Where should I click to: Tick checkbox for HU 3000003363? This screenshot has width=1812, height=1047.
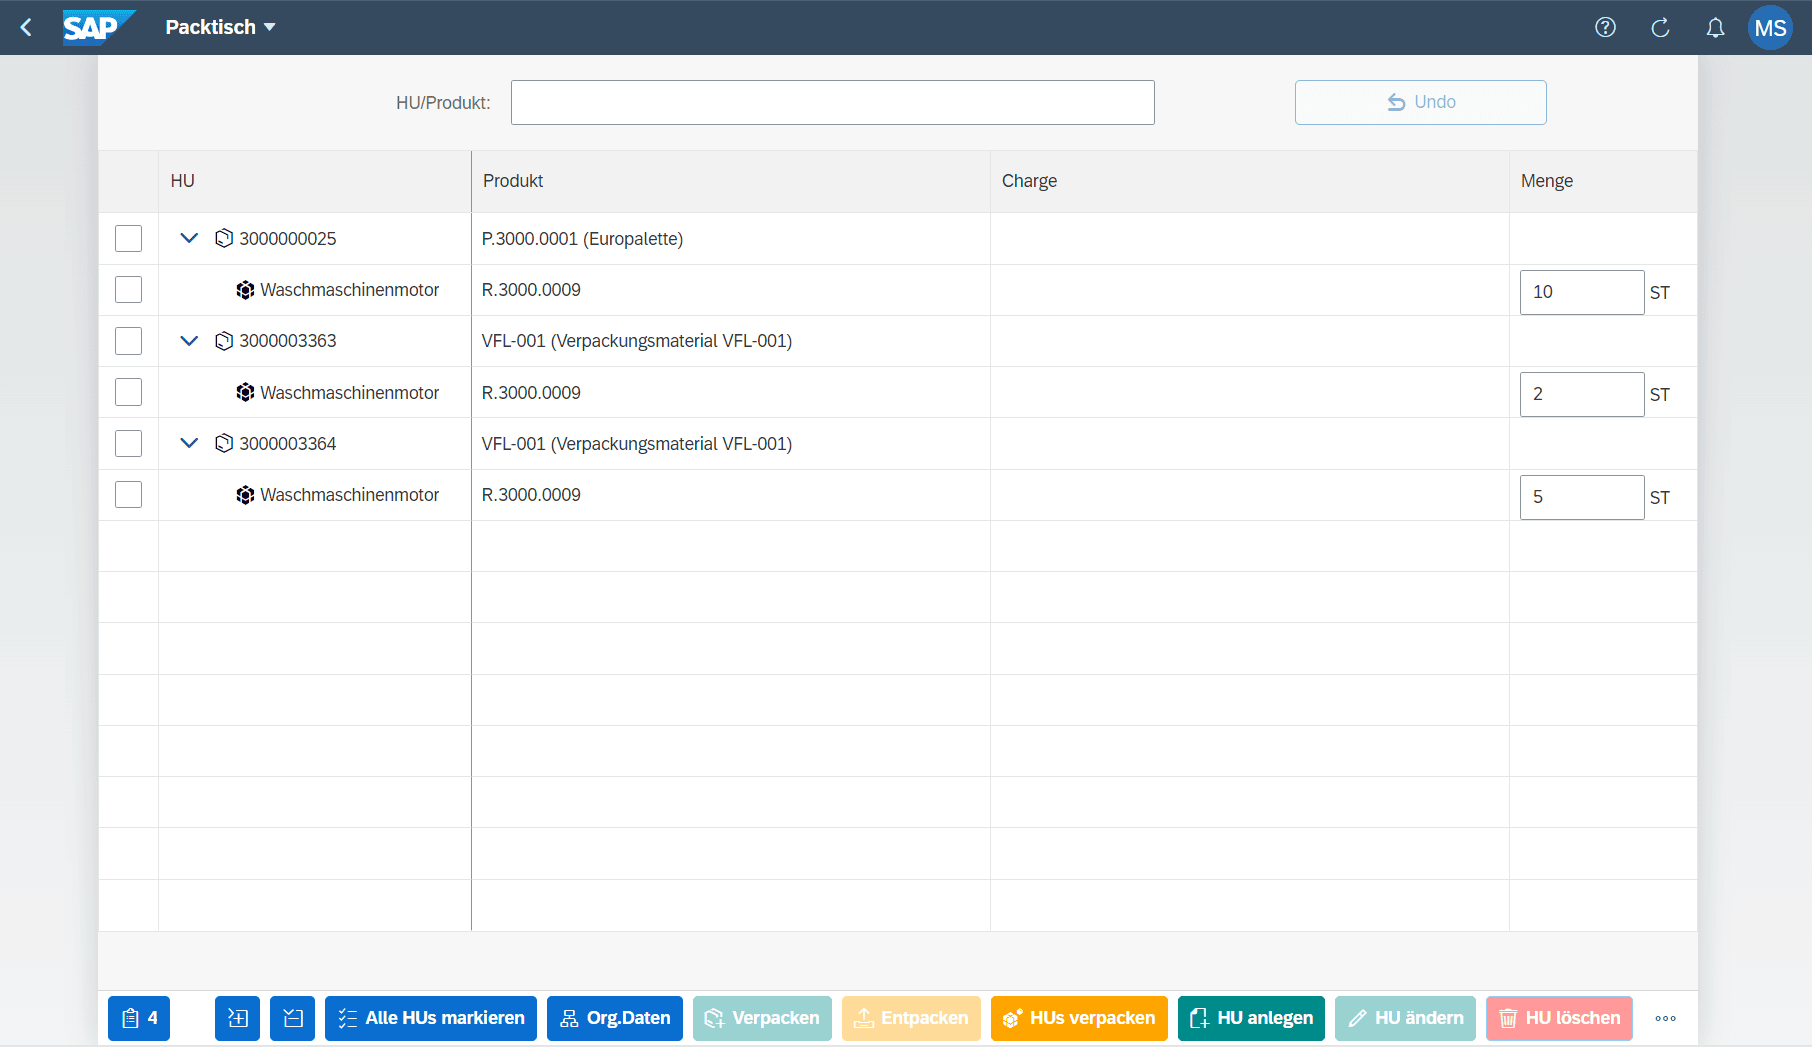coord(128,341)
